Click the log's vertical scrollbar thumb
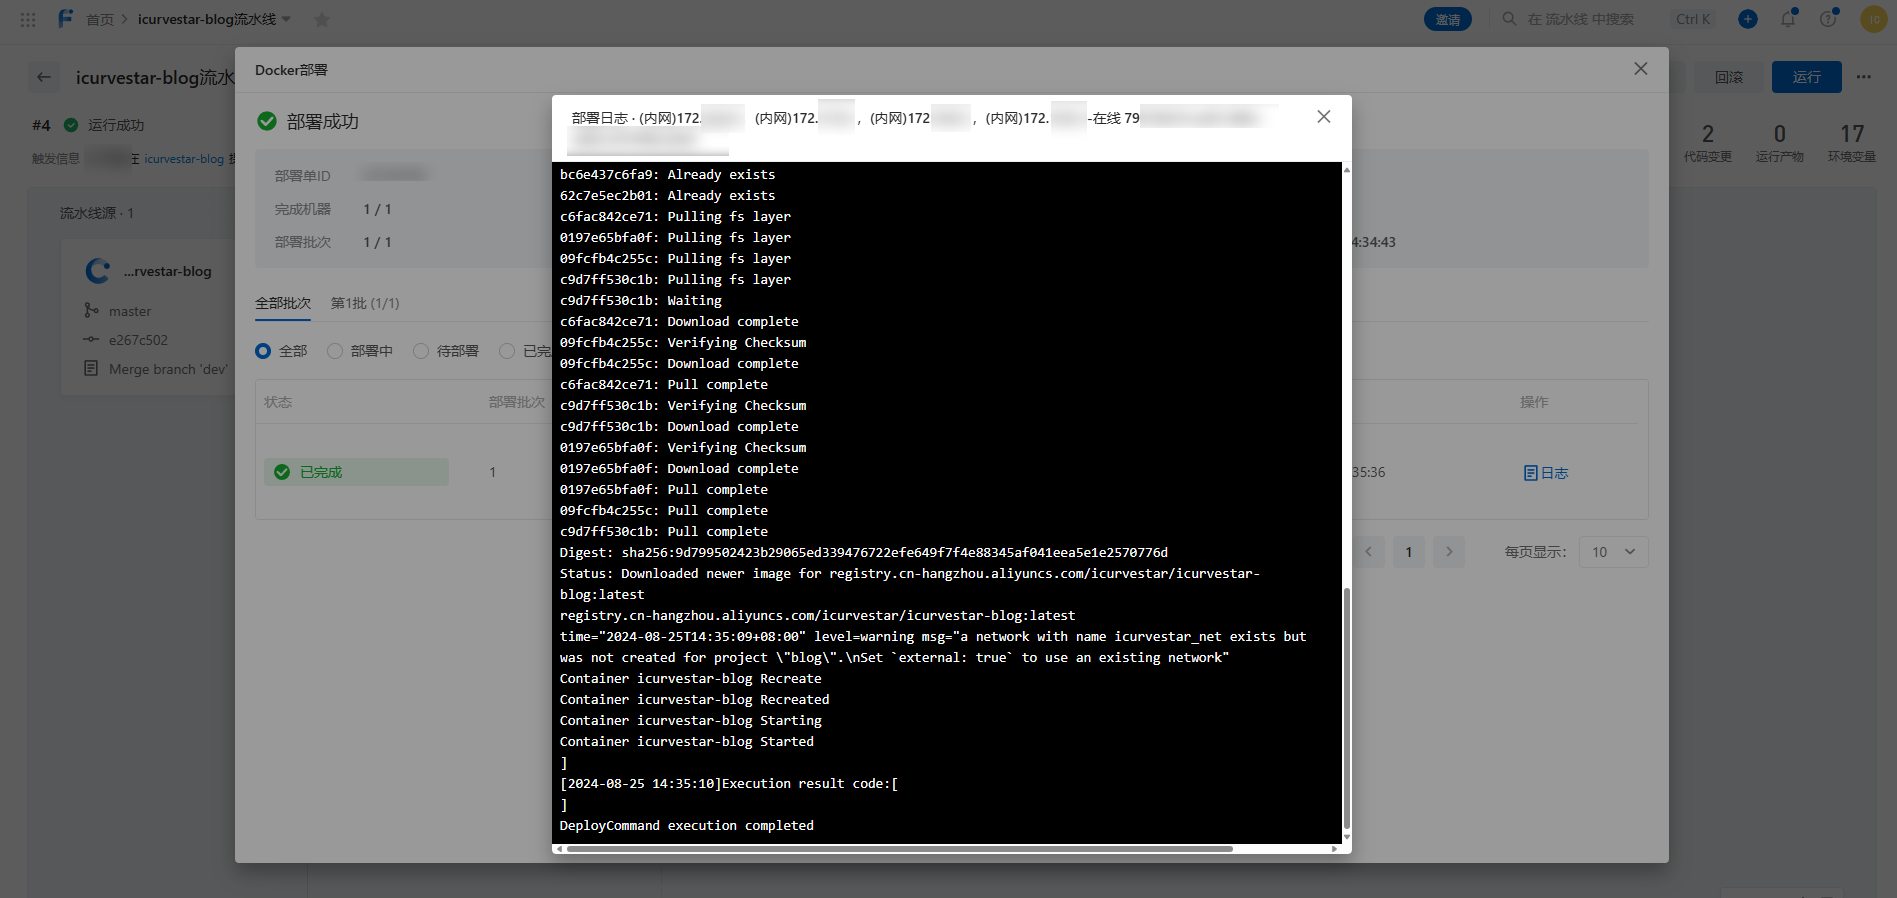 click(1346, 708)
